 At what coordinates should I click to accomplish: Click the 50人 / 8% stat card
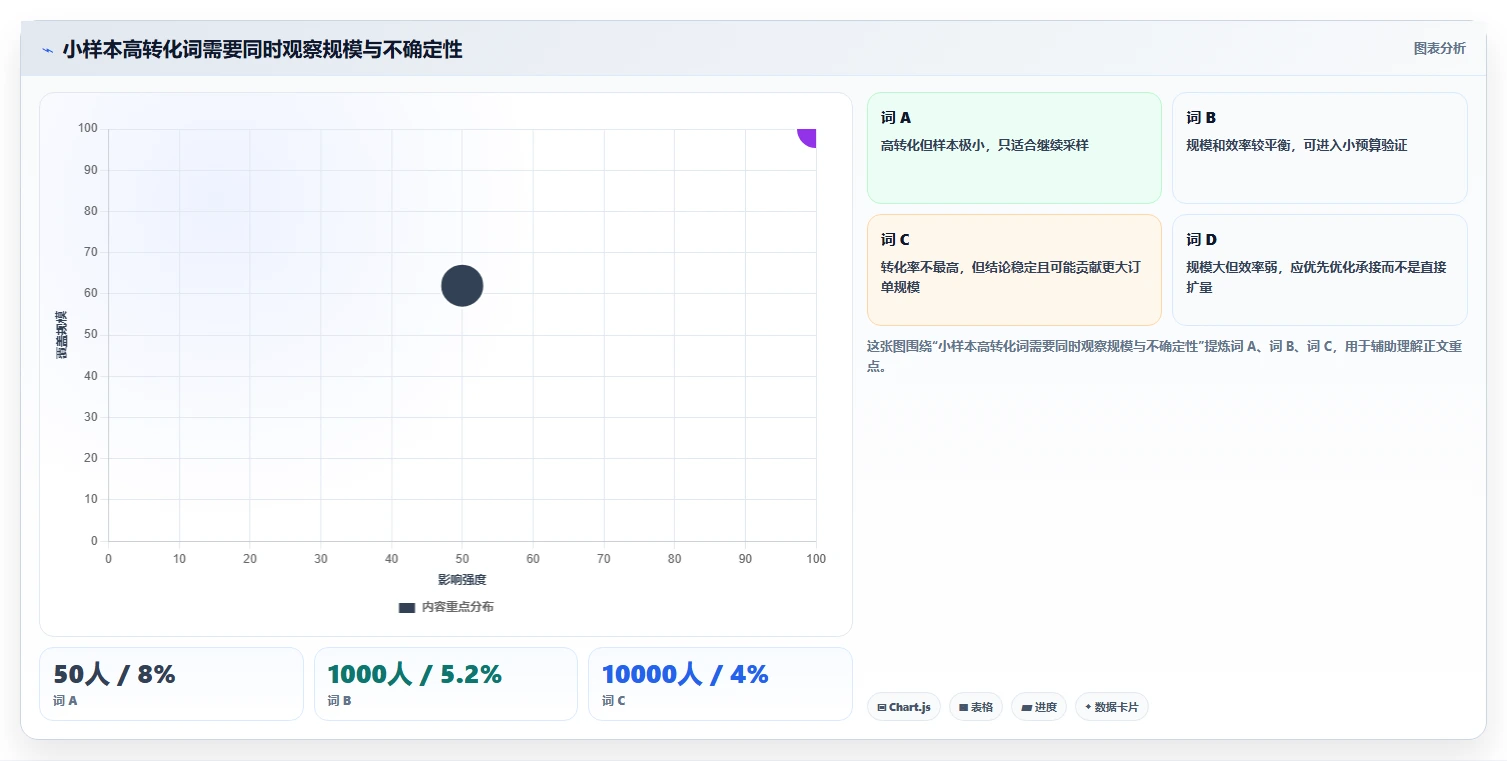click(171, 684)
